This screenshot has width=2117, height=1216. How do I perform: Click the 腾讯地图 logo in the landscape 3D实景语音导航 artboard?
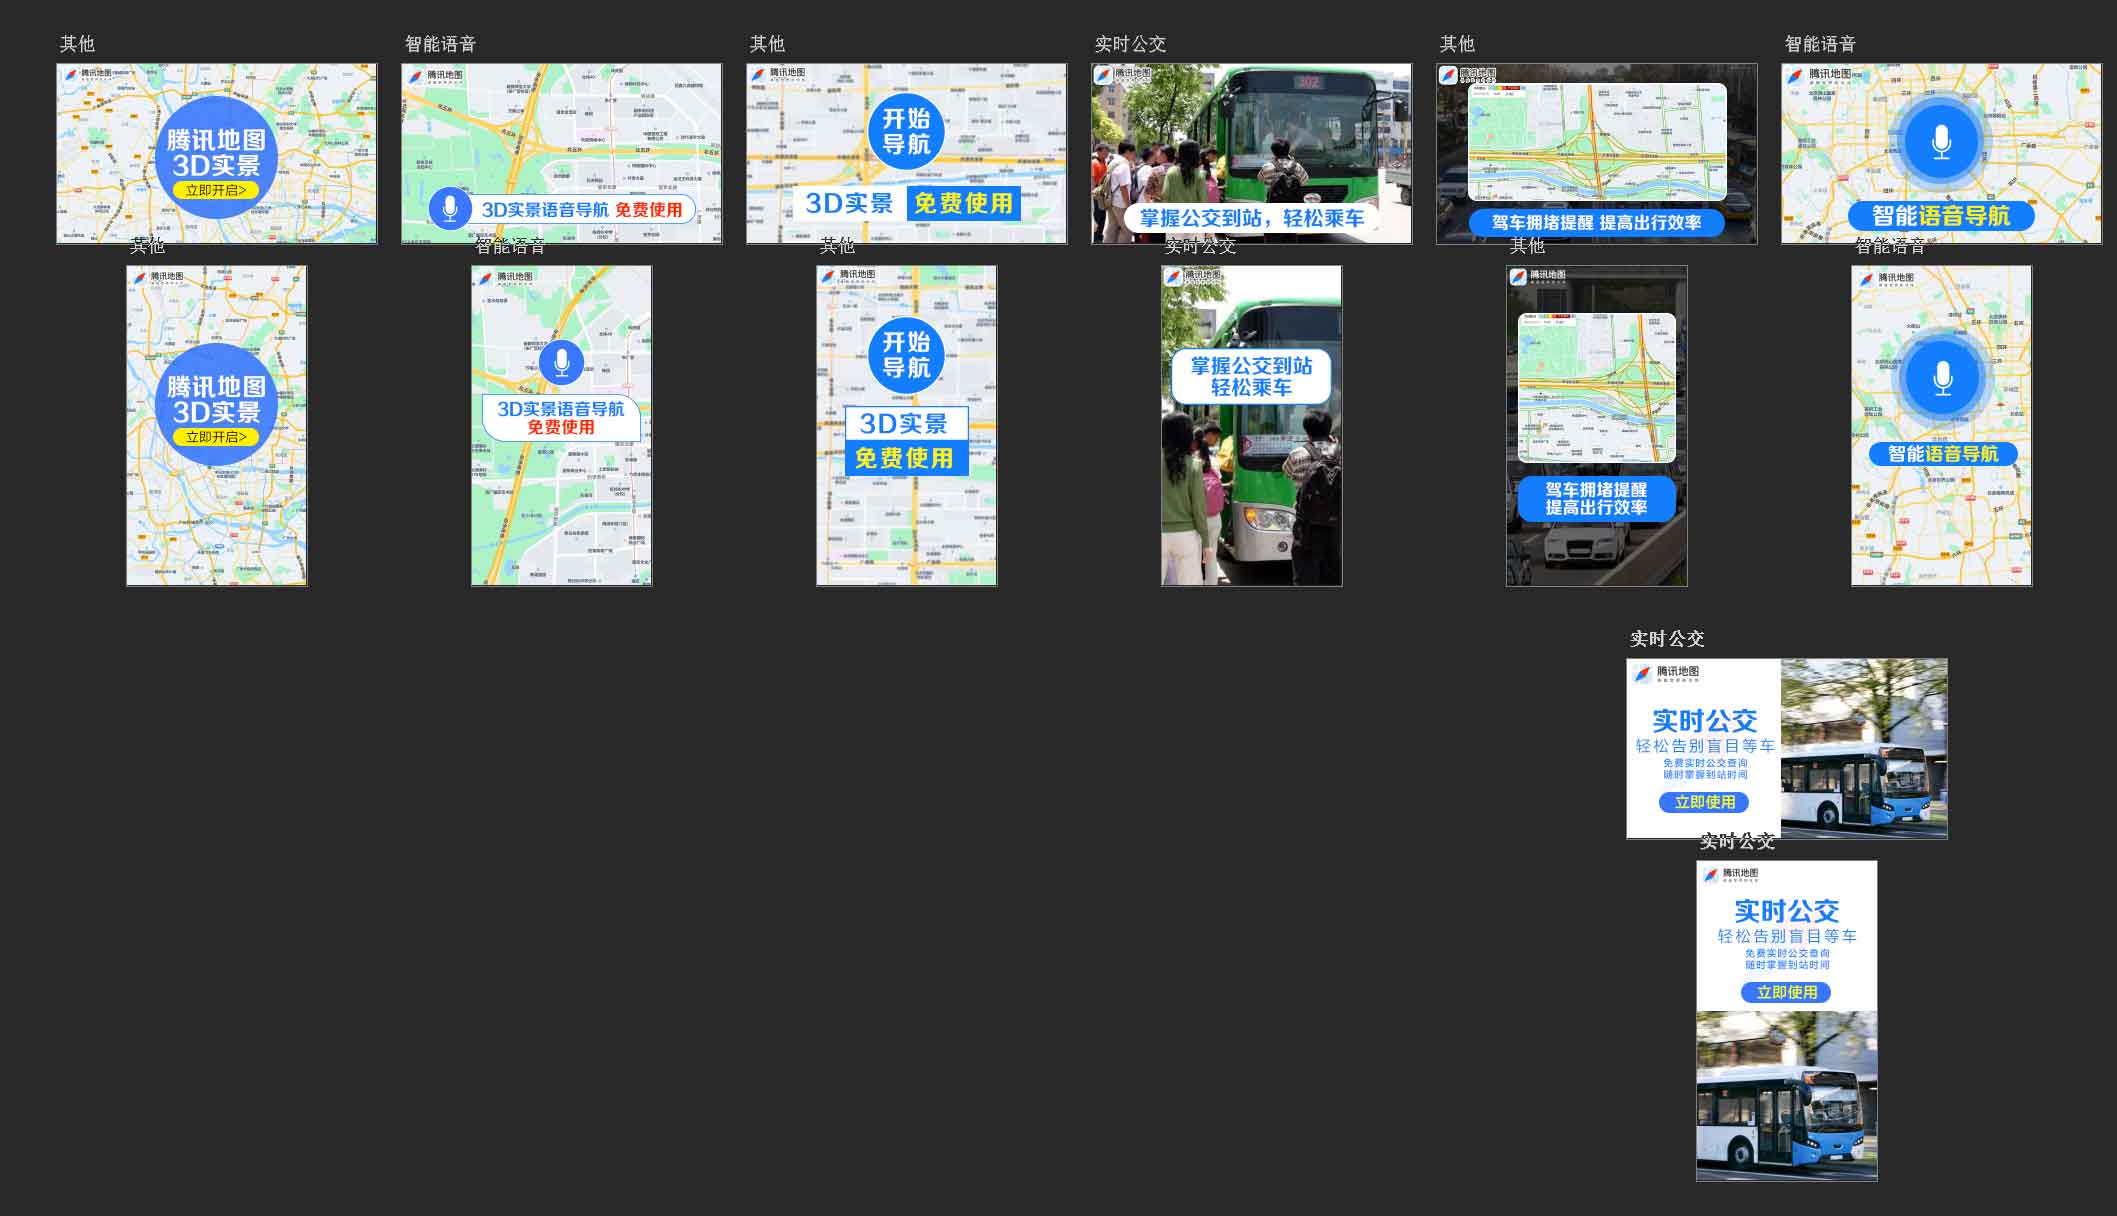436,76
